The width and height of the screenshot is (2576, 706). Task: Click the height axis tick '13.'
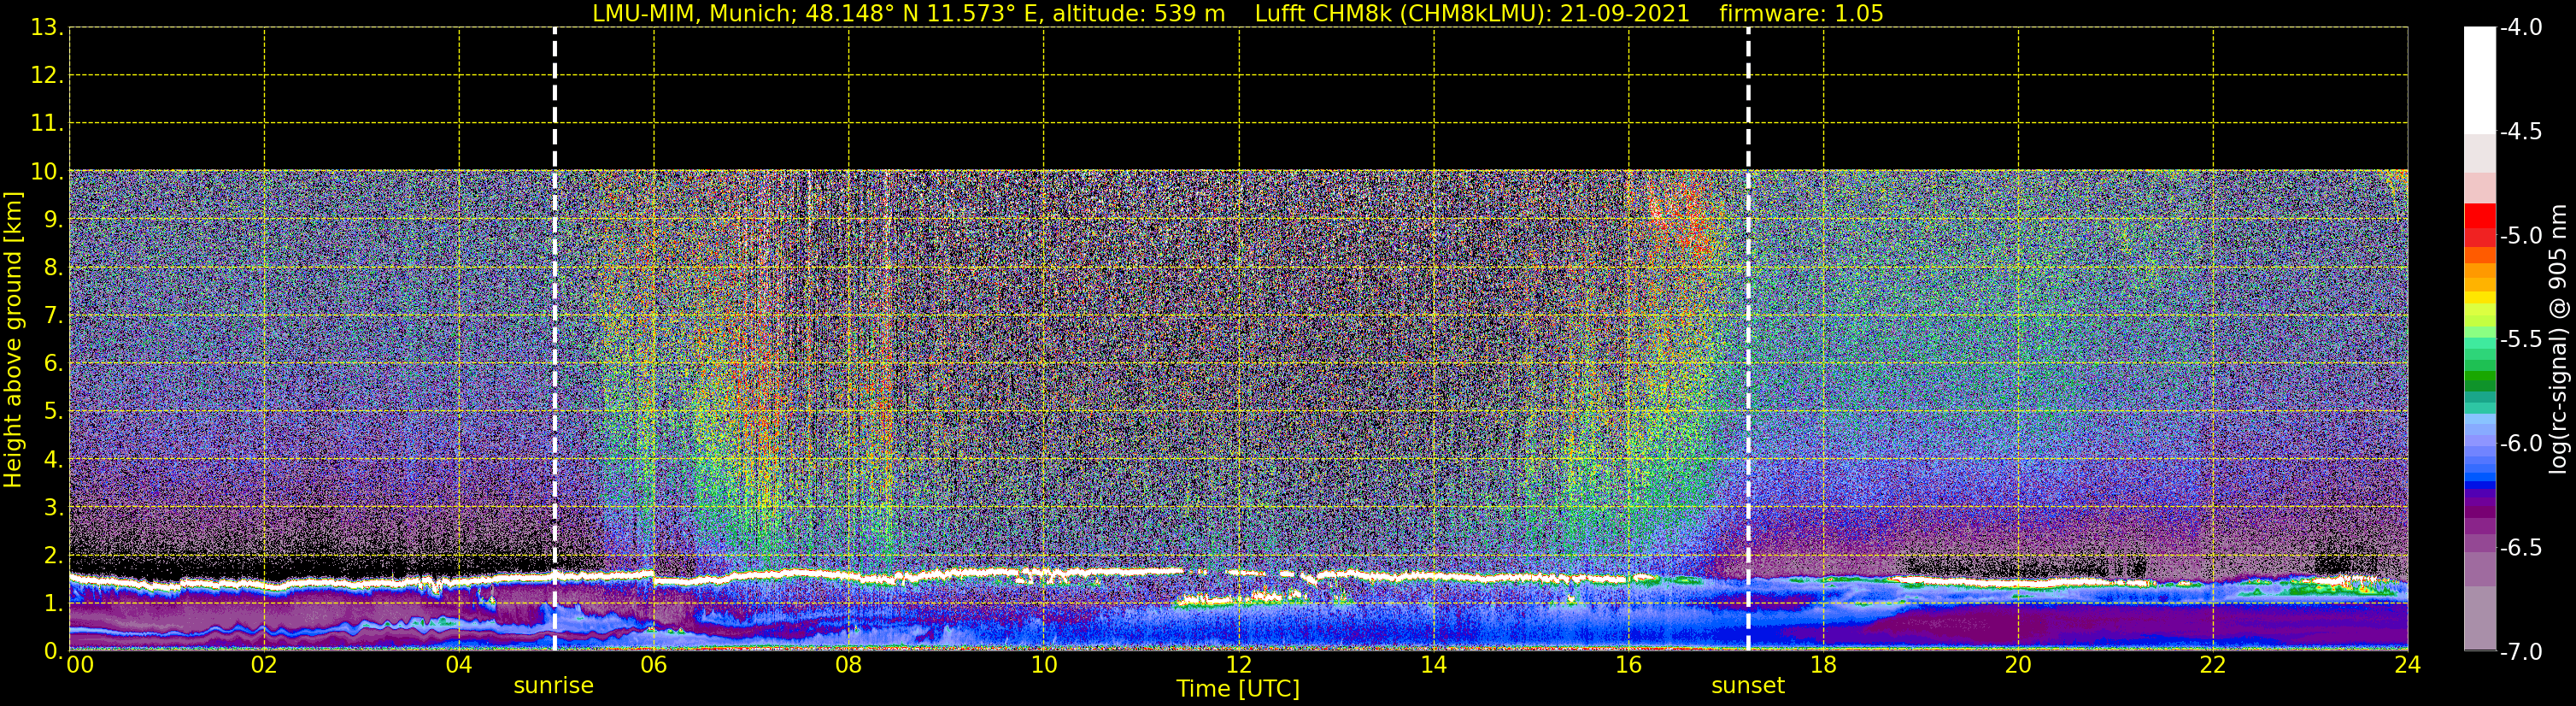pyautogui.click(x=47, y=28)
